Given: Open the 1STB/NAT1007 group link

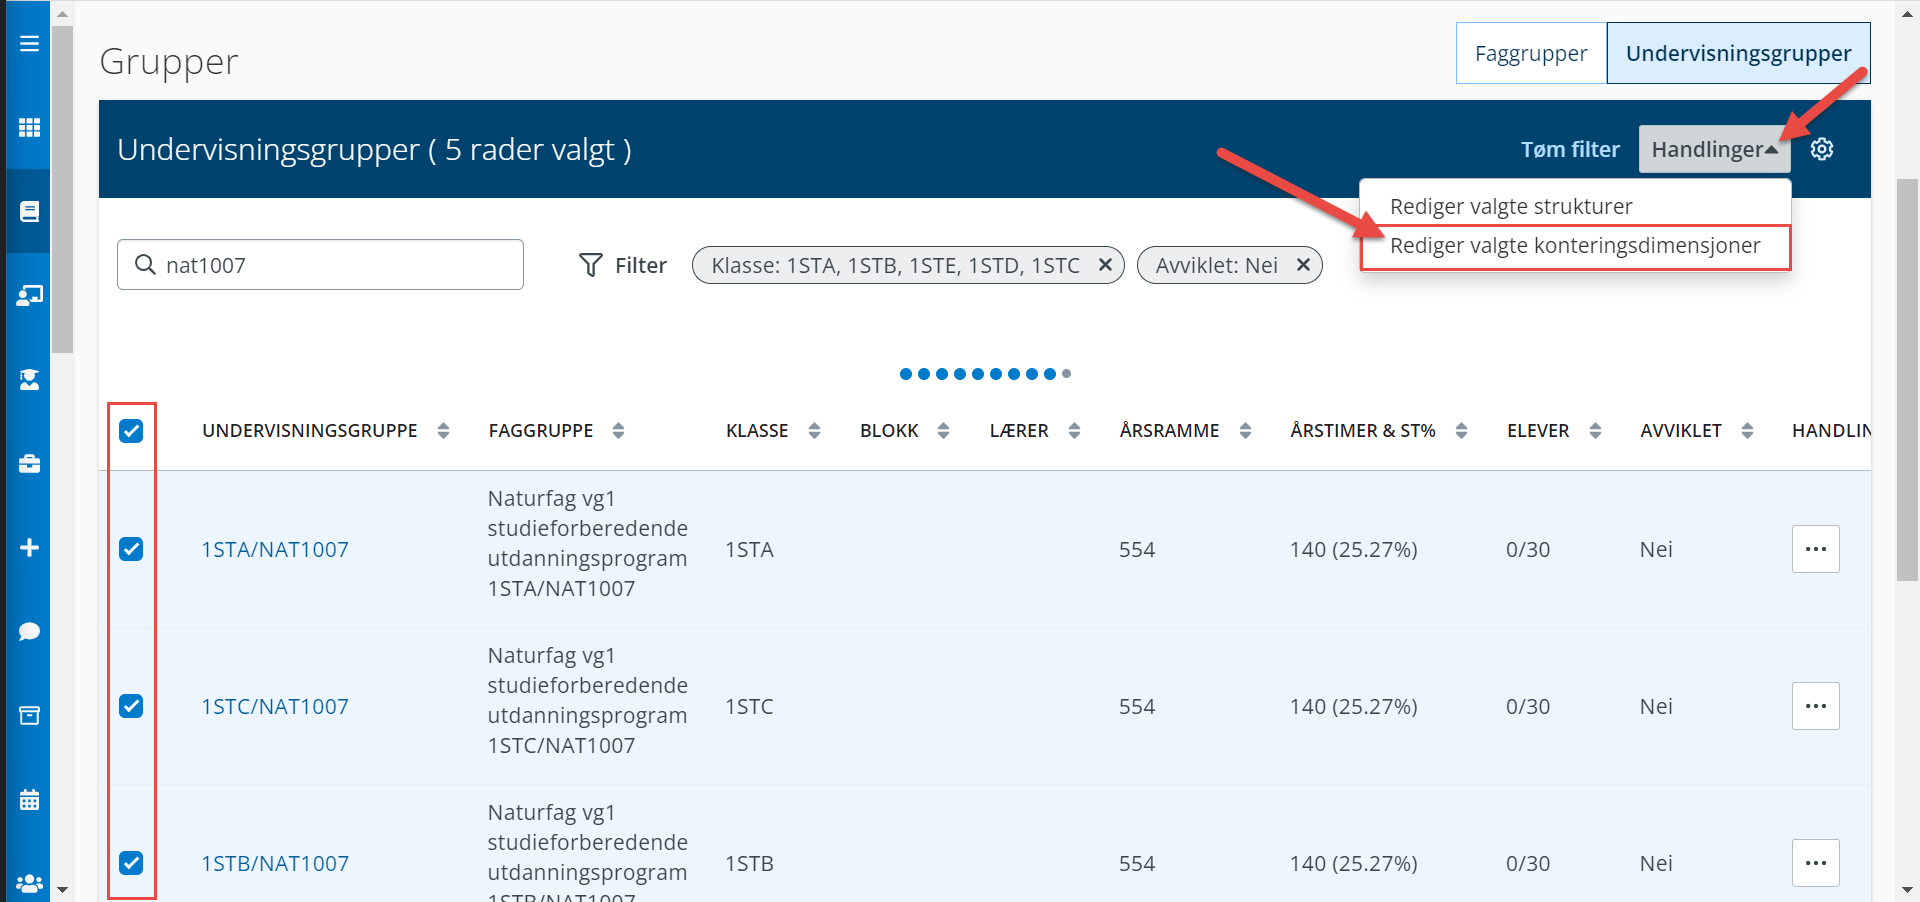Looking at the screenshot, I should [x=275, y=863].
